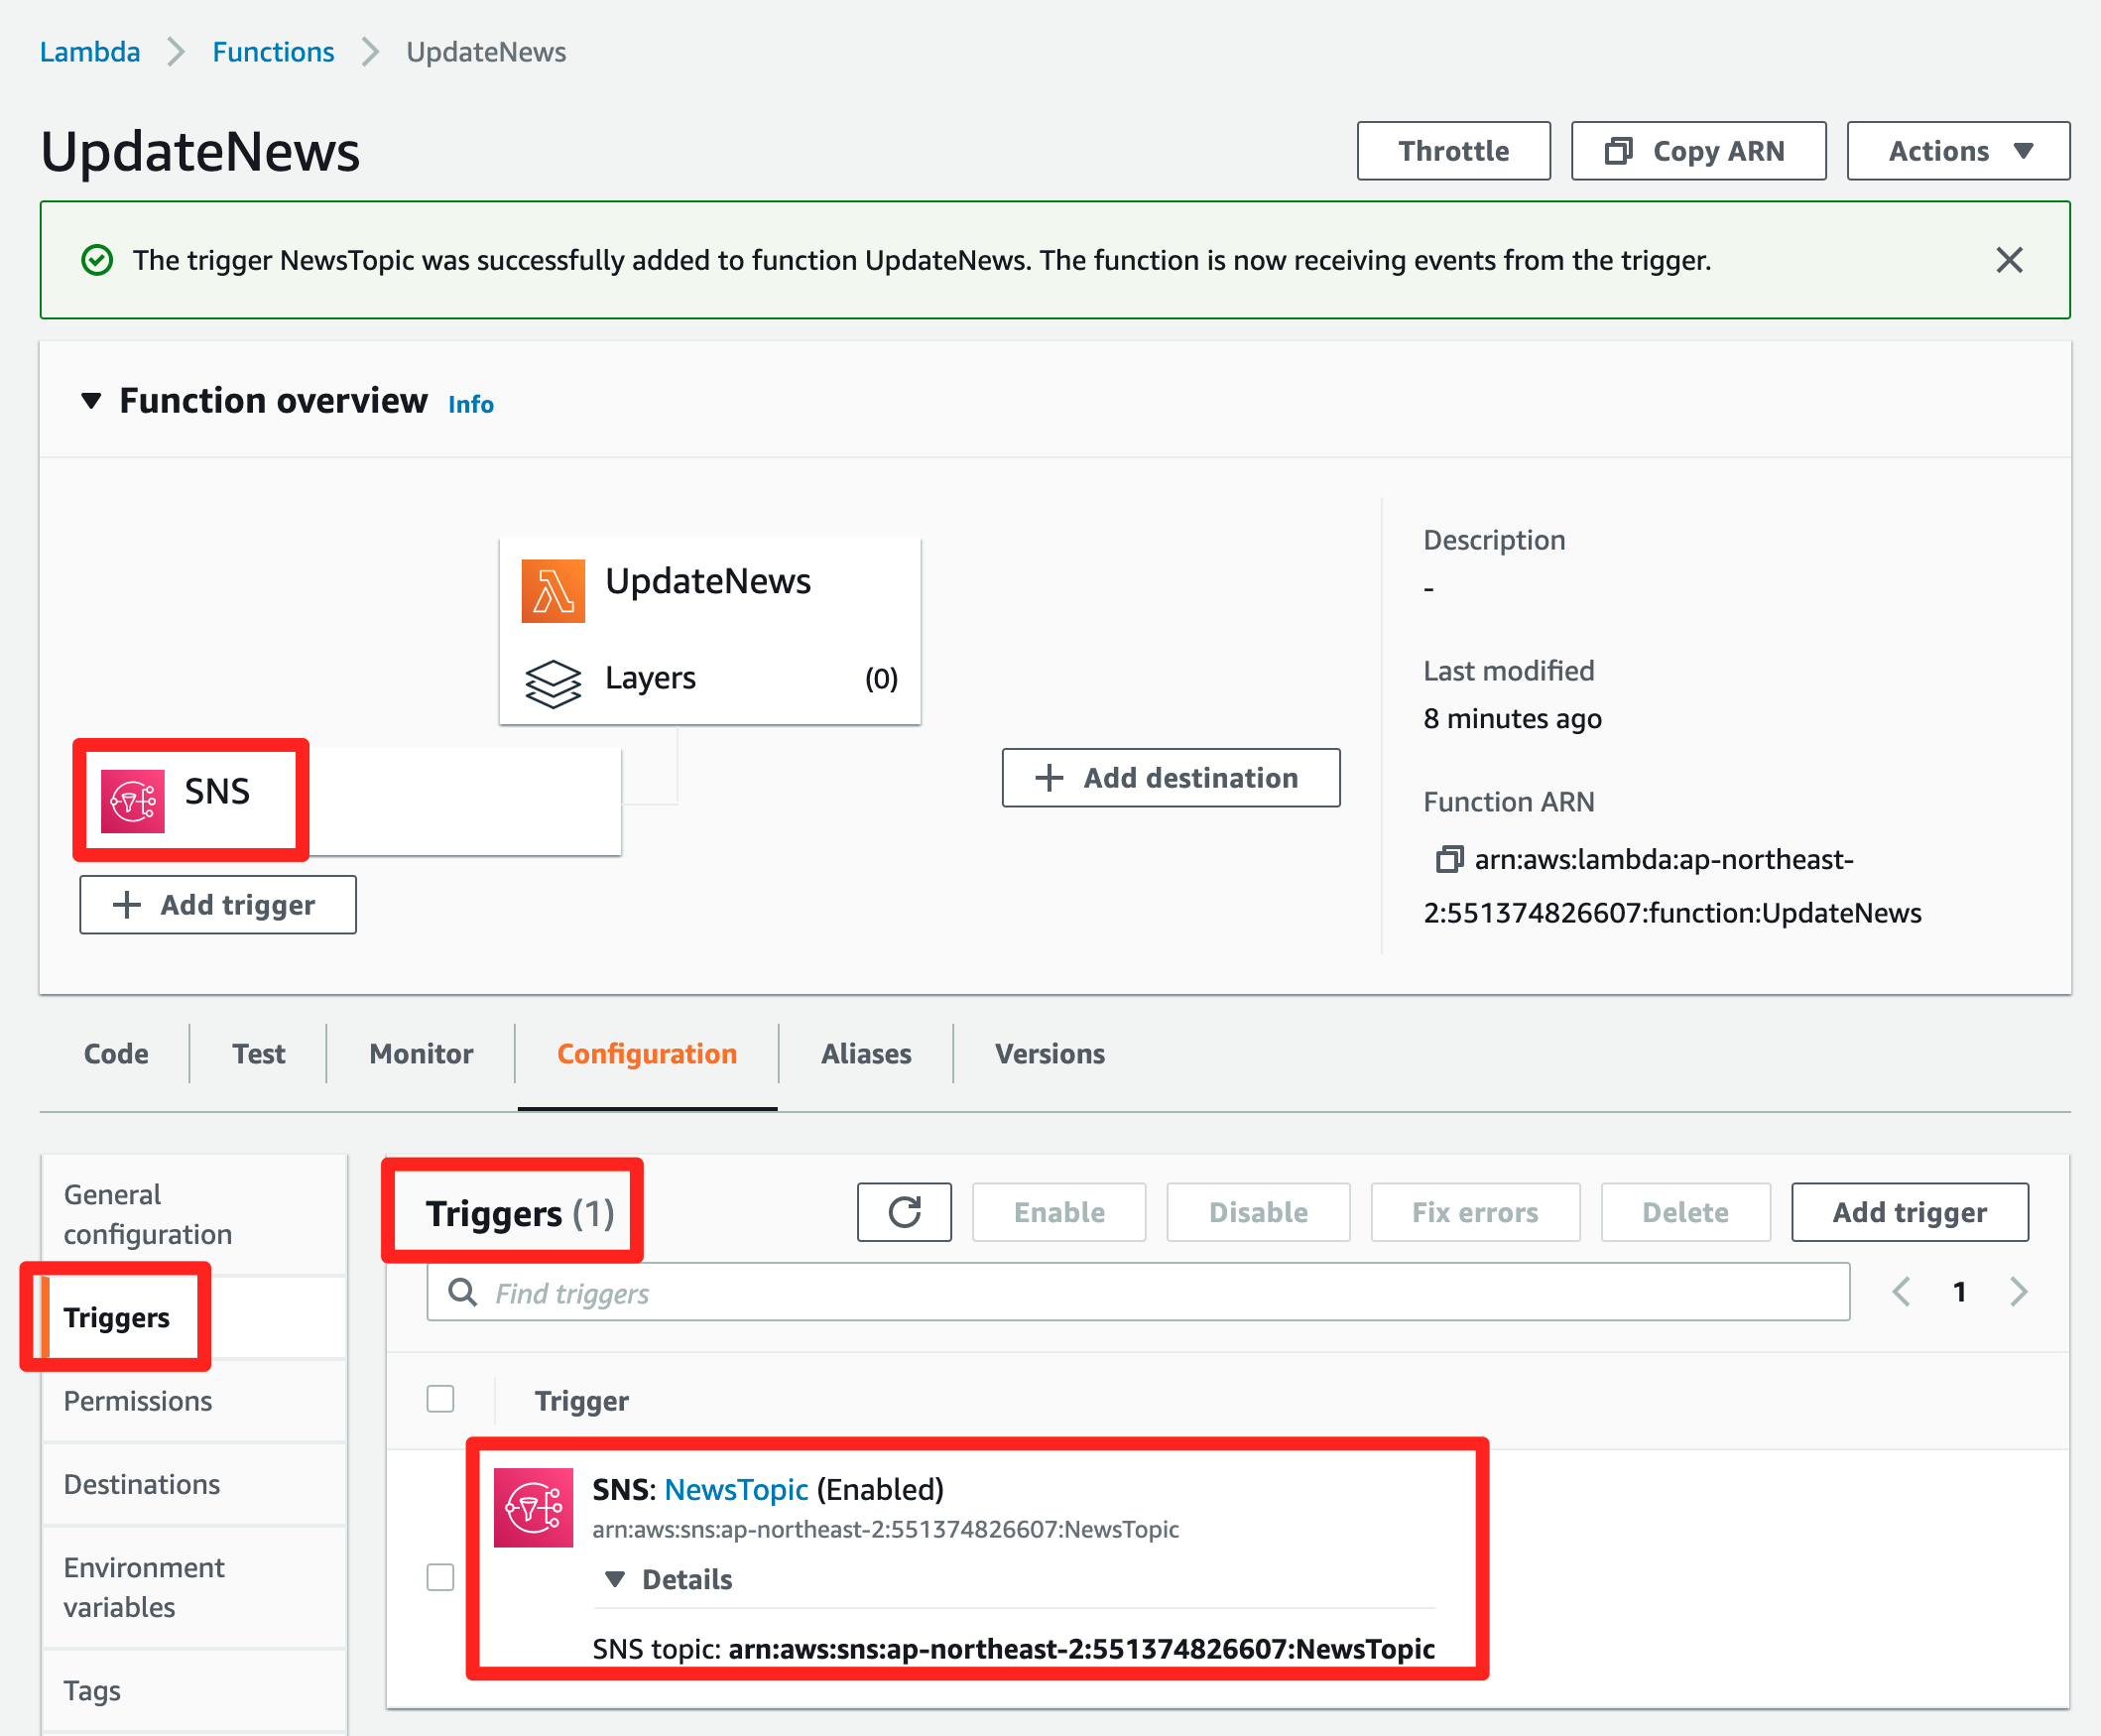
Task: Go to next triggers page
Action: coord(2019,1292)
